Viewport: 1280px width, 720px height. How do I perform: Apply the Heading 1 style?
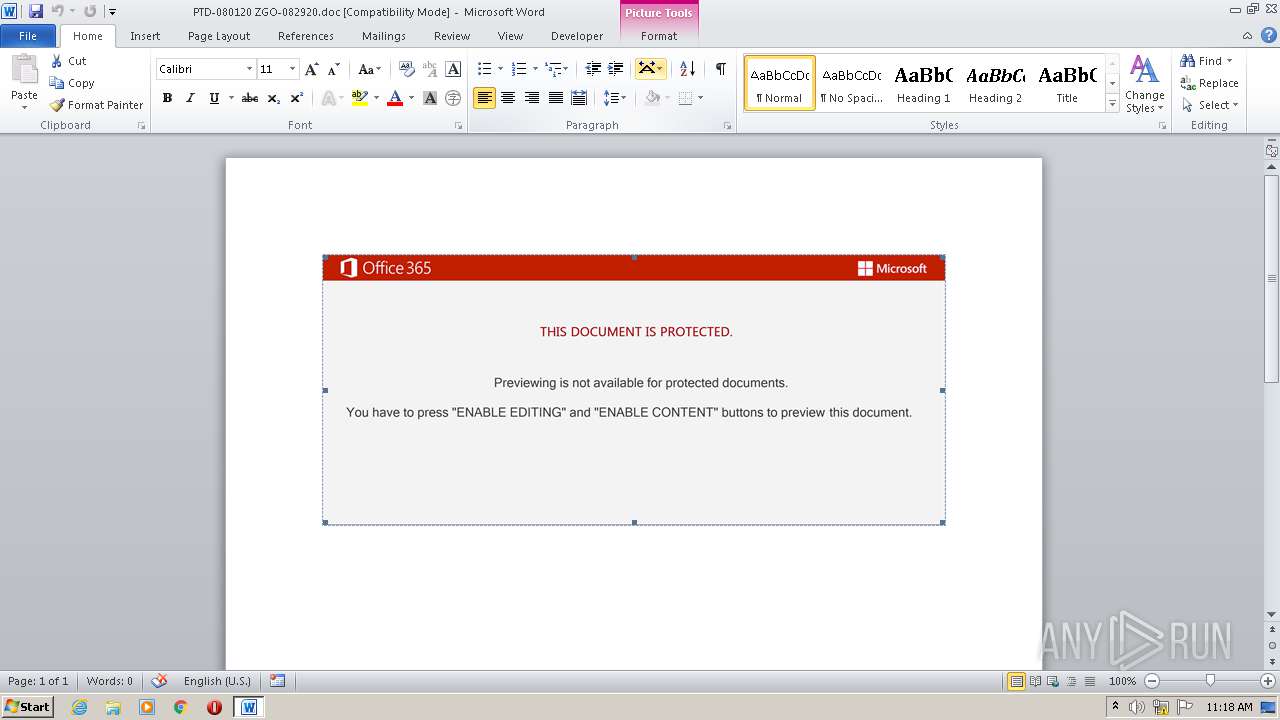(923, 83)
